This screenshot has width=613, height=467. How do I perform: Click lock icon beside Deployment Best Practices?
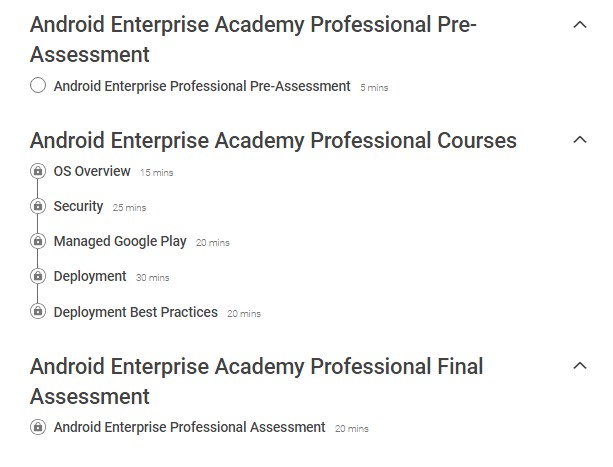(x=38, y=312)
